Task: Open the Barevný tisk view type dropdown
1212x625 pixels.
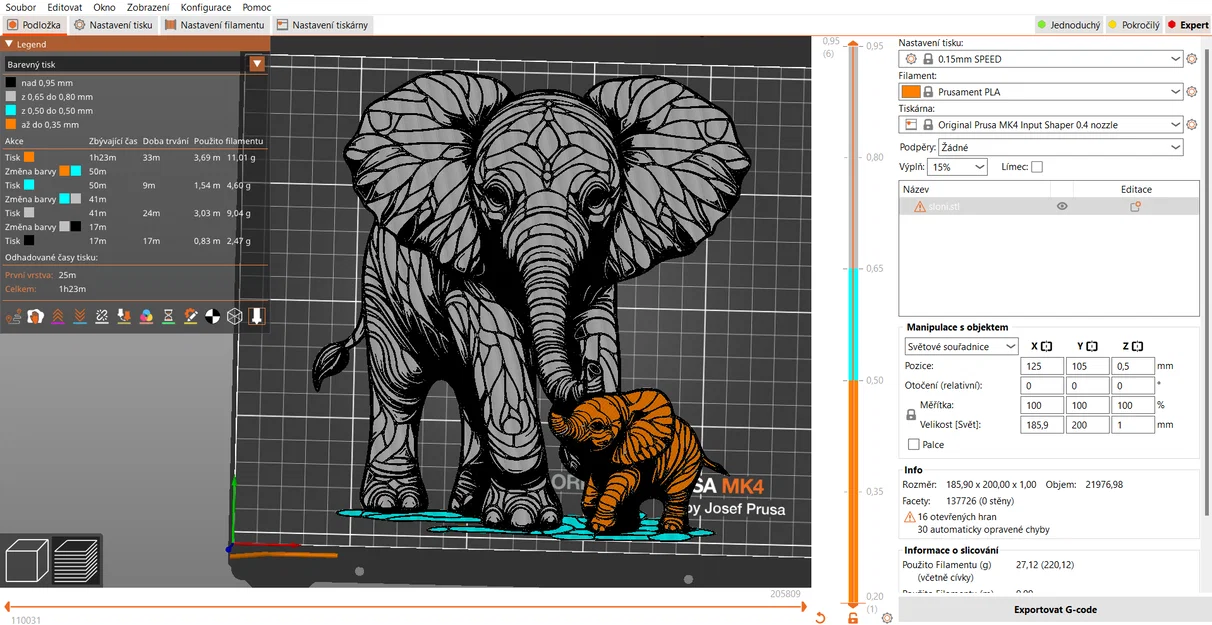Action: pos(257,64)
